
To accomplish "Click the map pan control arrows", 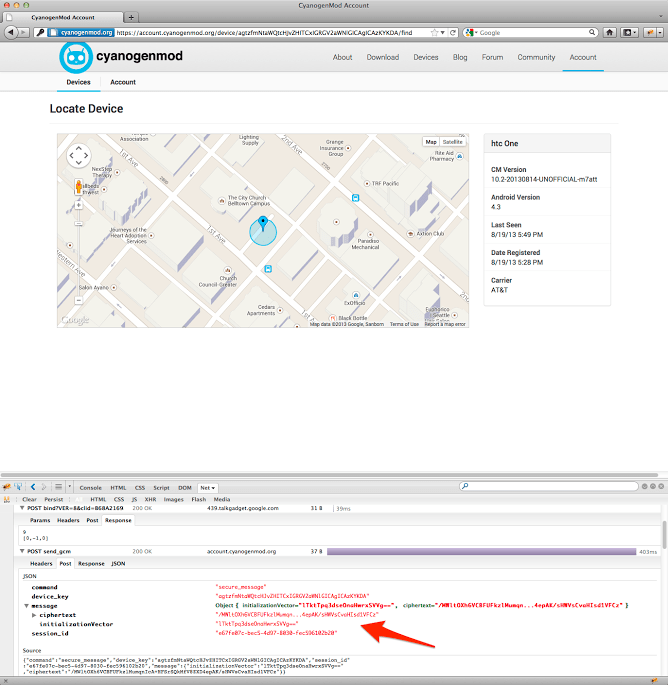I will (x=79, y=155).
